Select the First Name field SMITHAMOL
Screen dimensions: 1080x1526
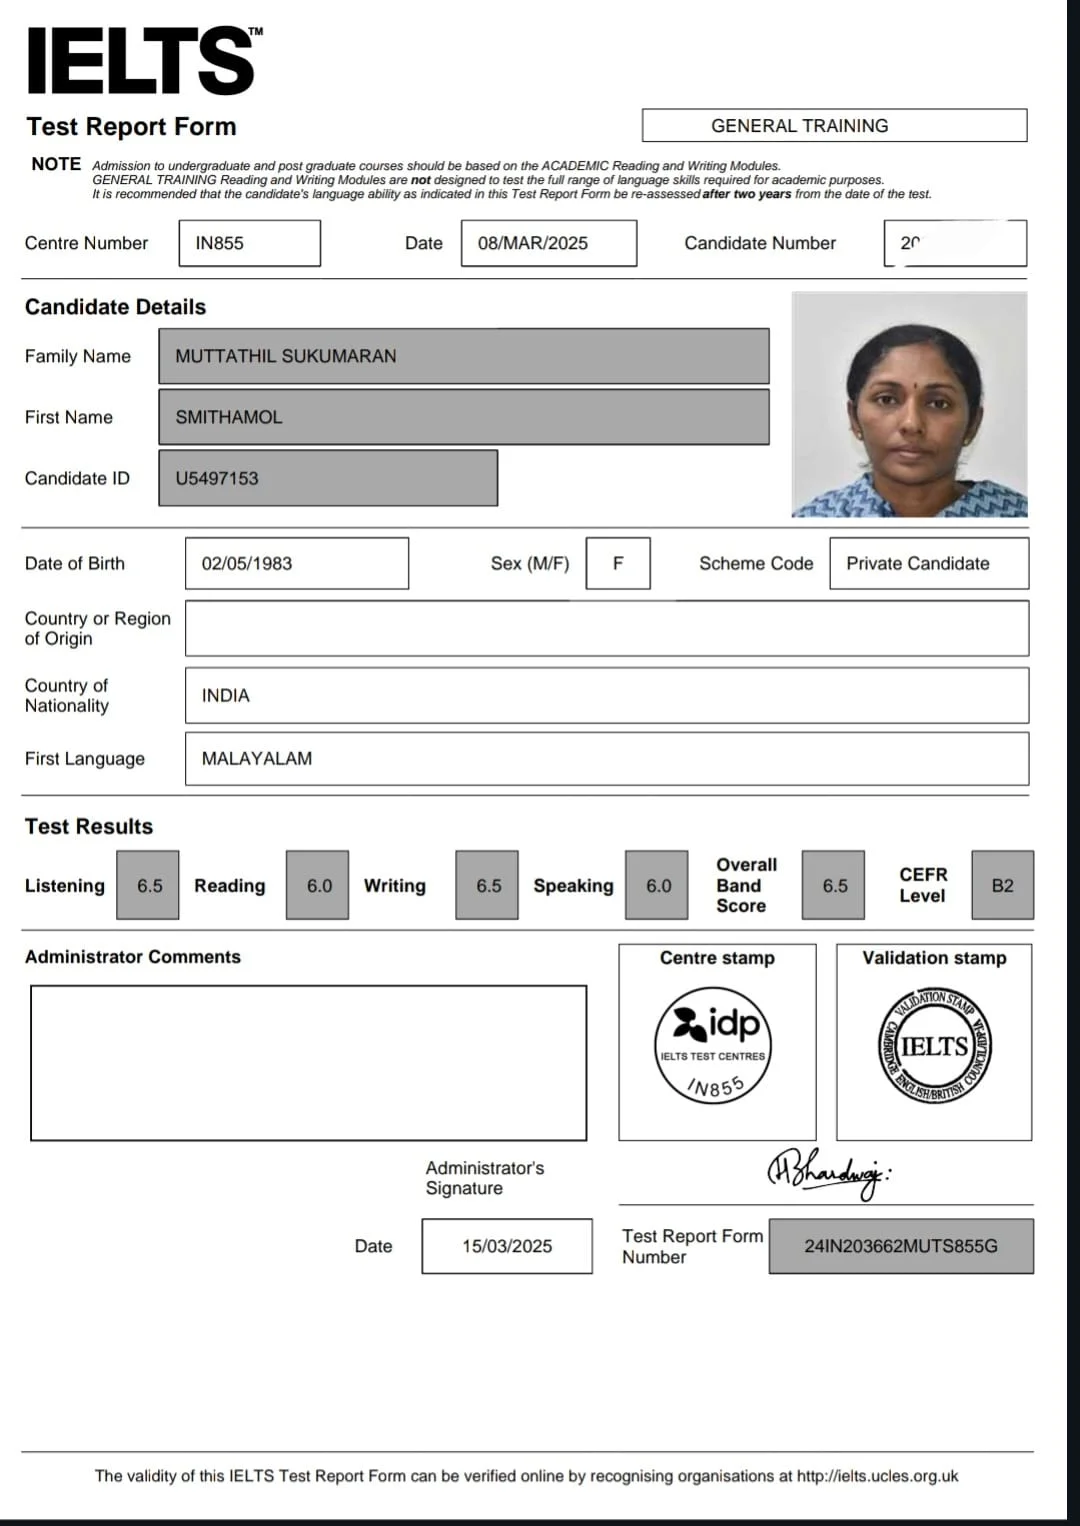point(464,417)
